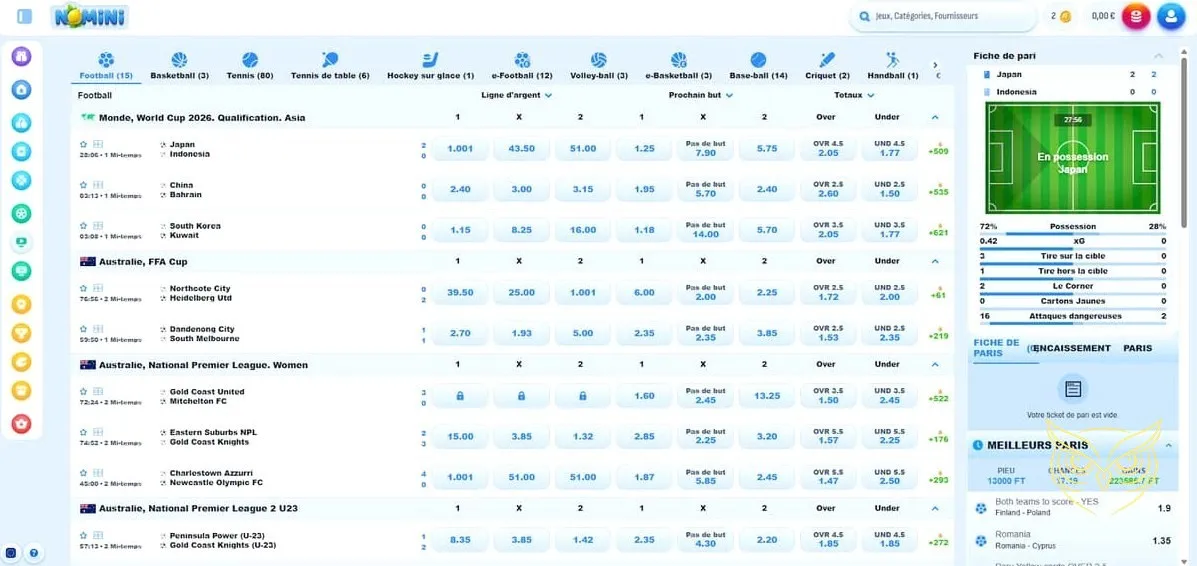Image resolution: width=1197 pixels, height=566 pixels.
Task: Favorite the Japan vs Indonesia match star
Action: pos(84,144)
